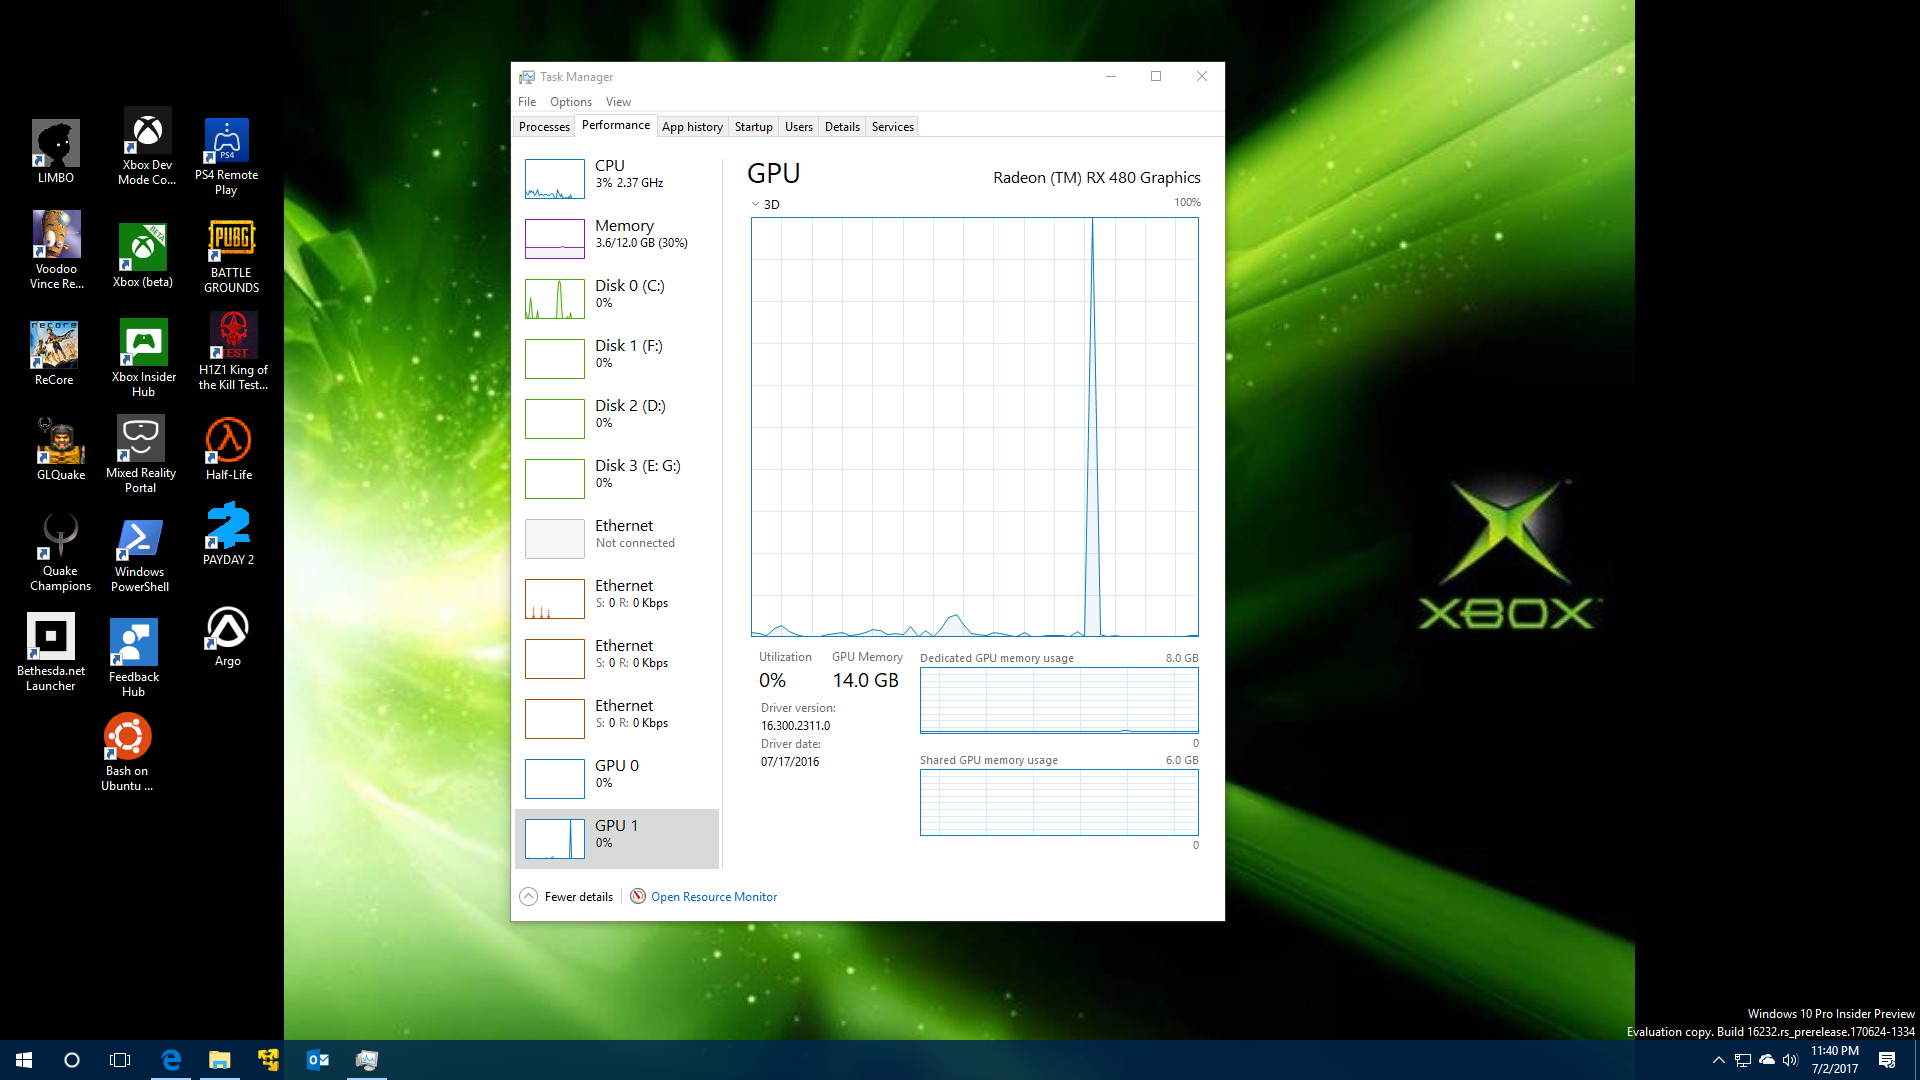Launch Windows PowerShell shortcut
The width and height of the screenshot is (1920, 1080).
click(139, 556)
